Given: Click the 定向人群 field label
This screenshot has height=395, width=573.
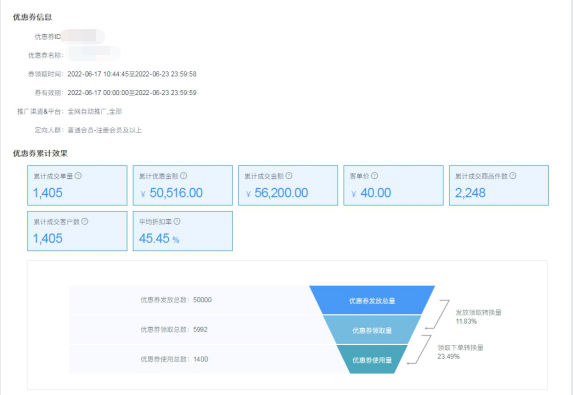Looking at the screenshot, I should (49, 130).
